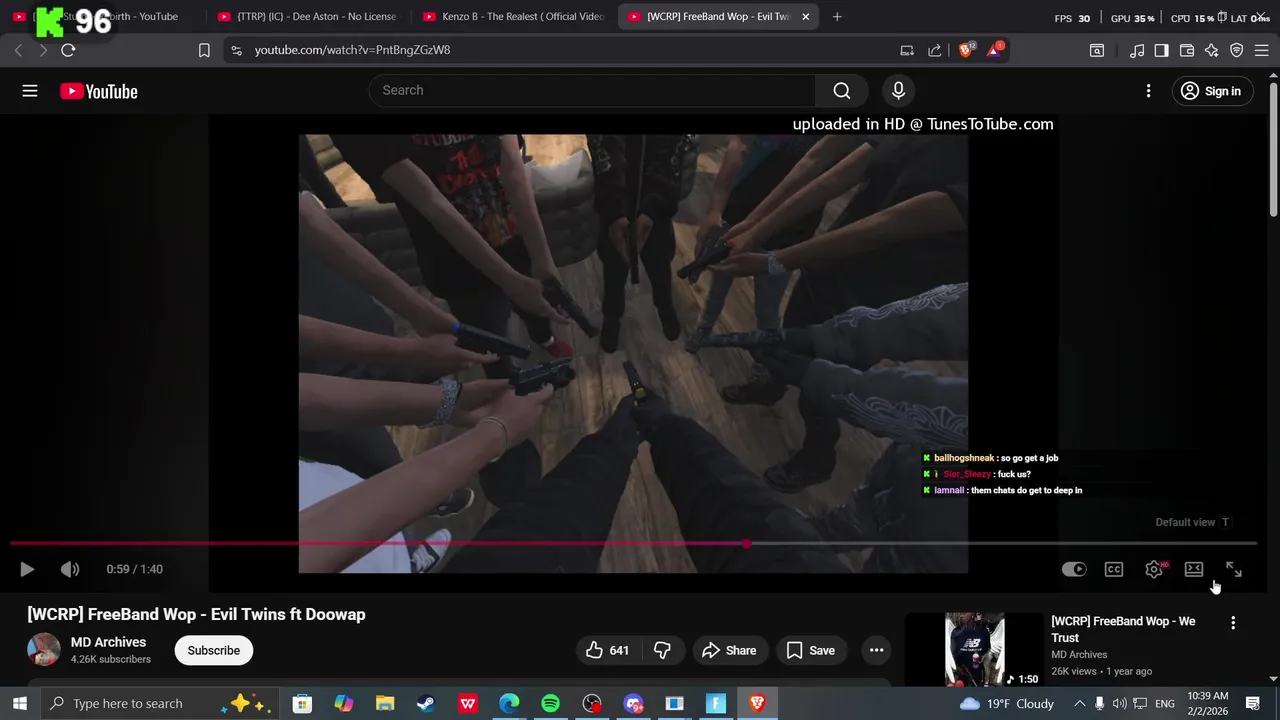Screen dimensions: 1280x720
Task: Open options menu for We Trust suggestion
Action: [x=1233, y=622]
